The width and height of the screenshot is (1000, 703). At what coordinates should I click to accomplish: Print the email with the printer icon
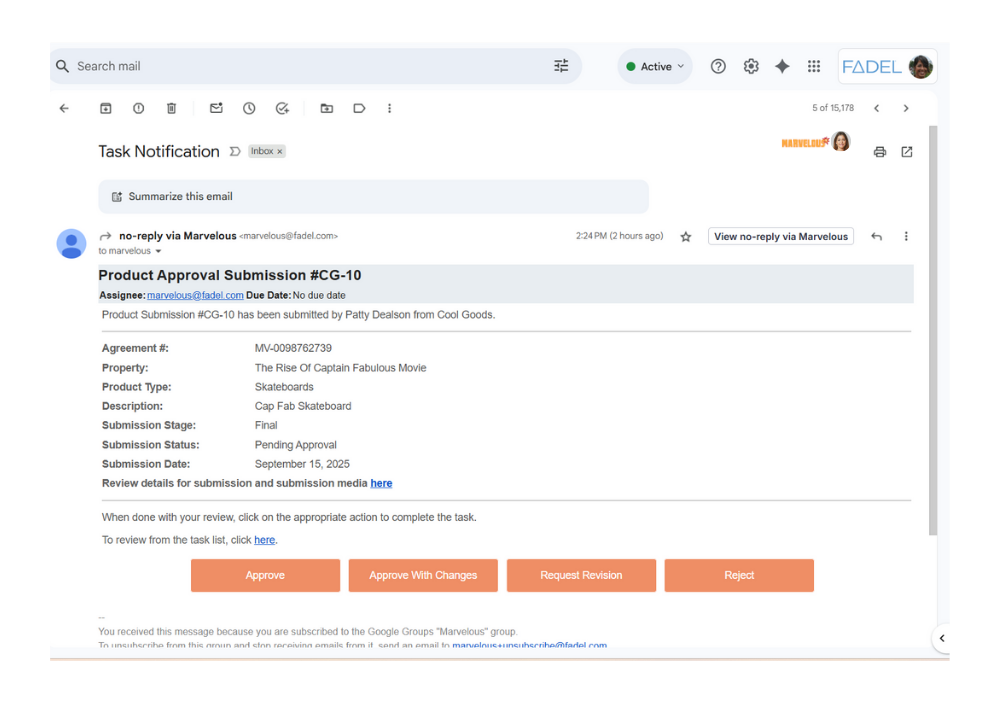(880, 152)
